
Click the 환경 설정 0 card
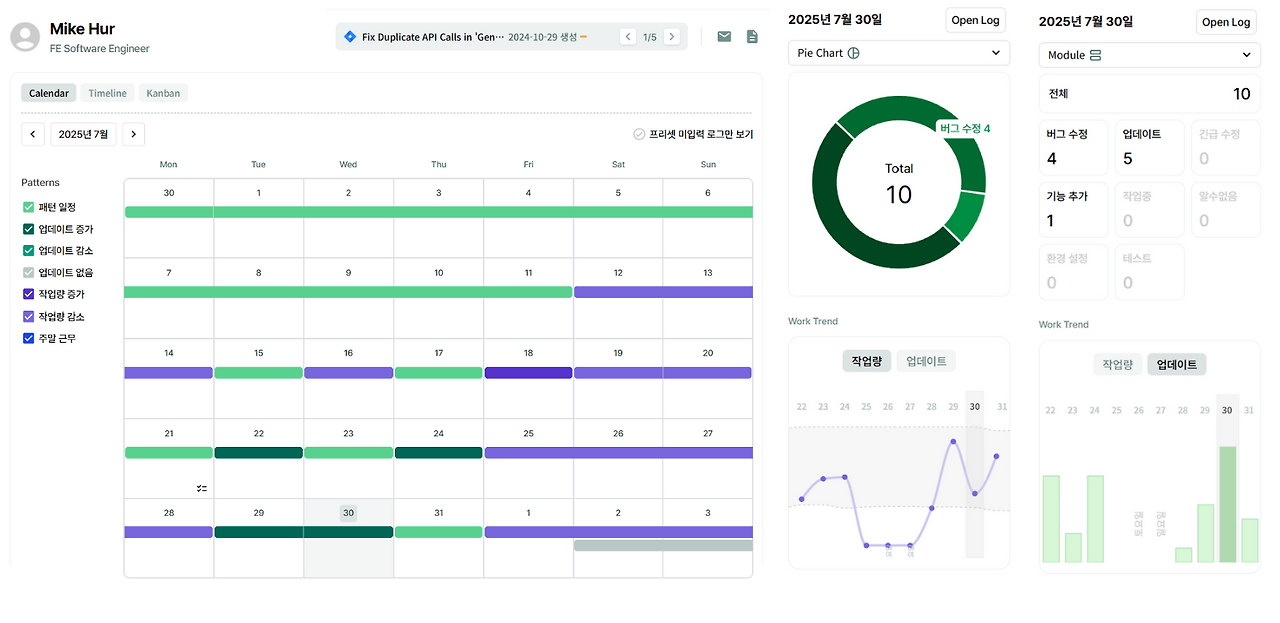(1073, 271)
